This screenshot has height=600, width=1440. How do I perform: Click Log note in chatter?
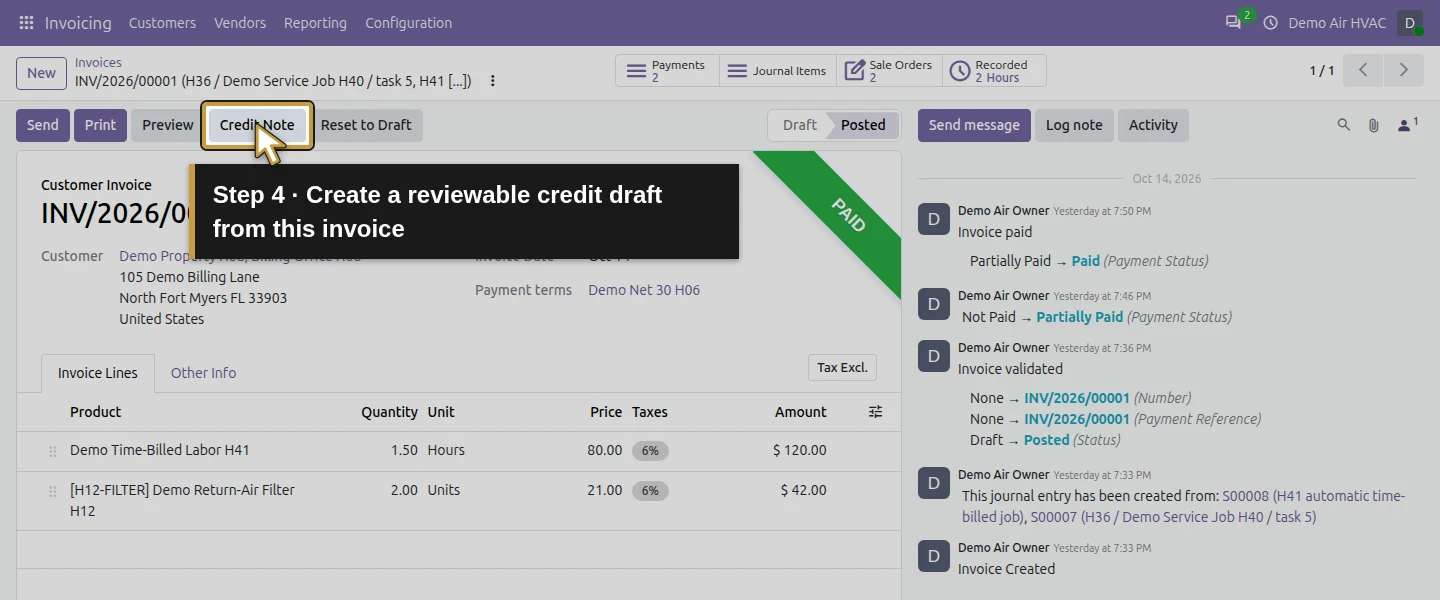(1074, 125)
